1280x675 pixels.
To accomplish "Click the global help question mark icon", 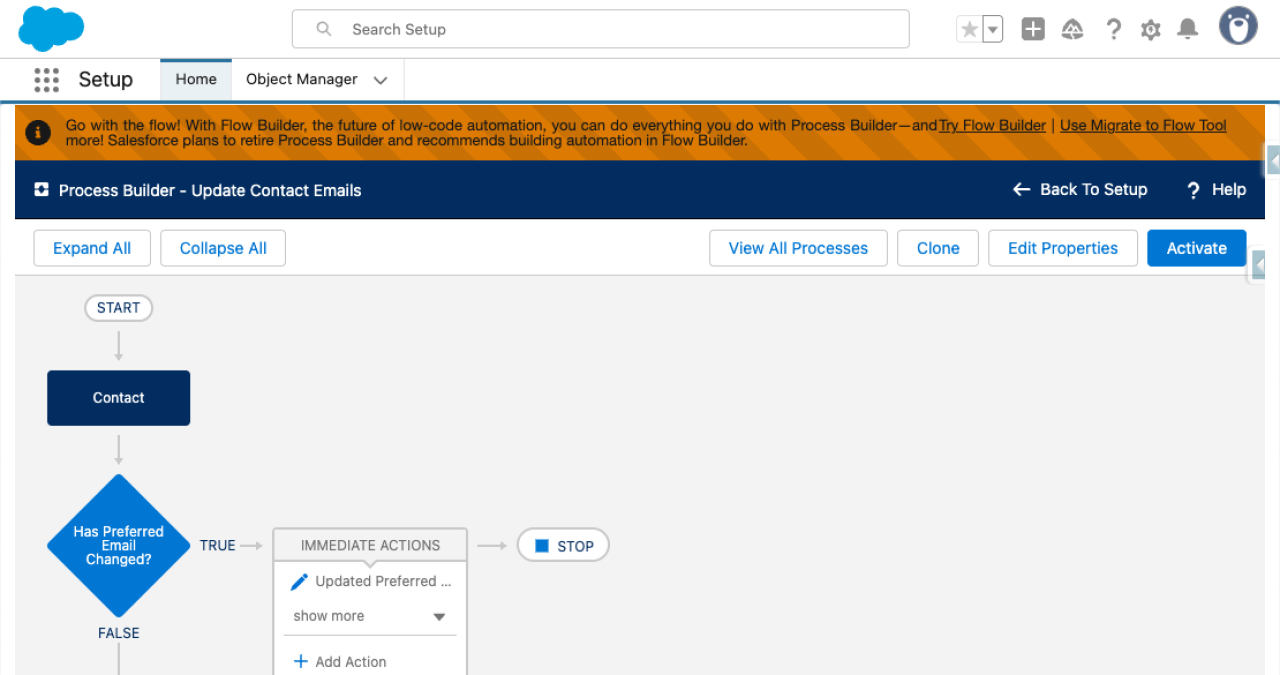I will click(x=1113, y=29).
